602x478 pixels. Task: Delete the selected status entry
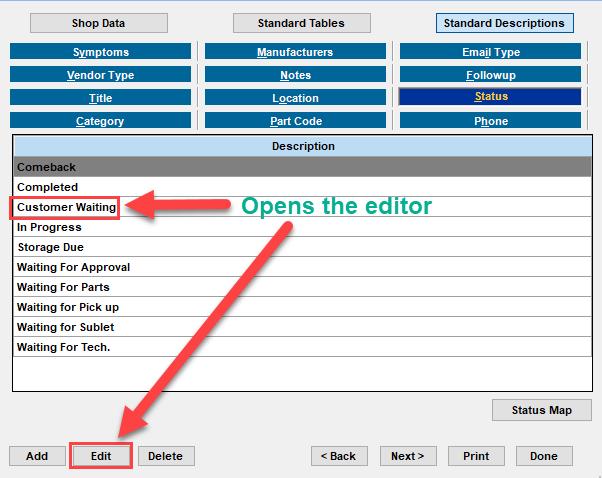coord(165,456)
